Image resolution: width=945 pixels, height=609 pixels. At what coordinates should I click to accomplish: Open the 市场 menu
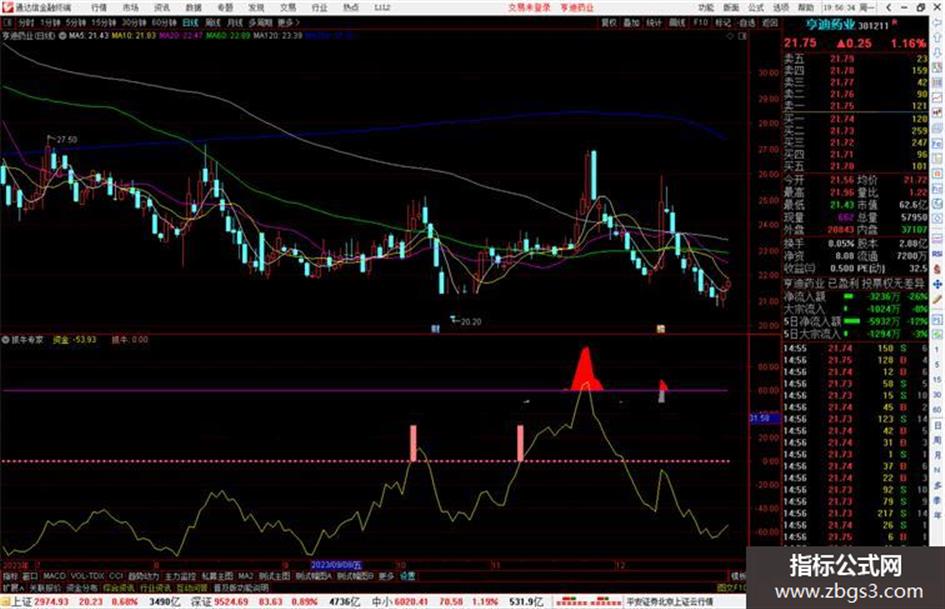click(x=130, y=8)
